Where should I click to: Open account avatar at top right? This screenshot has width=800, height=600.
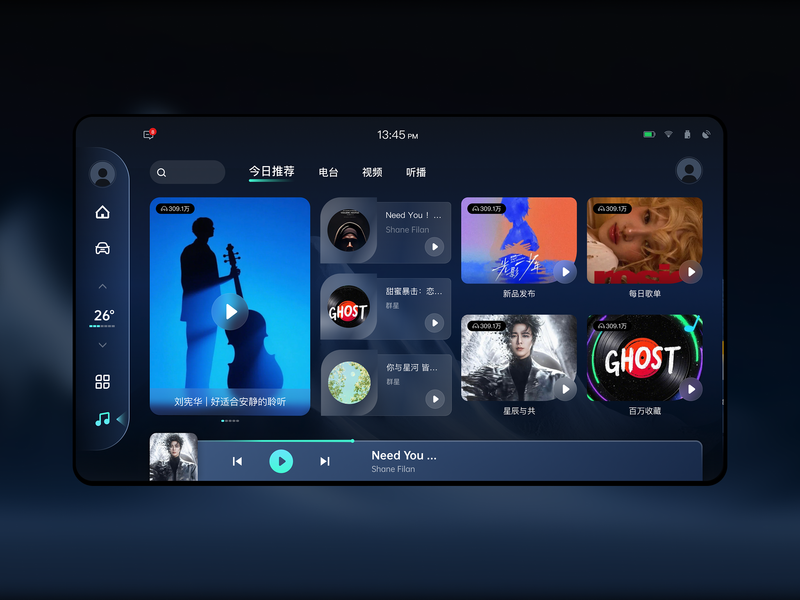(689, 170)
